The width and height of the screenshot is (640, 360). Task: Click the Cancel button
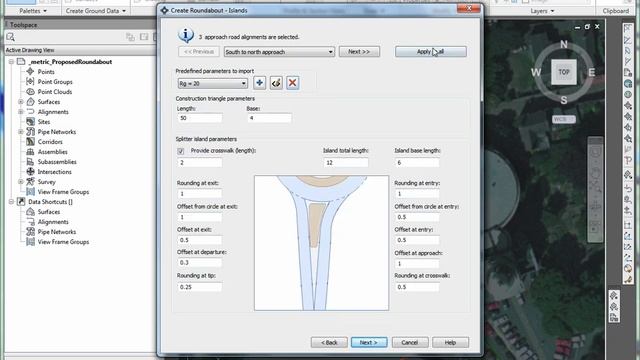click(410, 342)
